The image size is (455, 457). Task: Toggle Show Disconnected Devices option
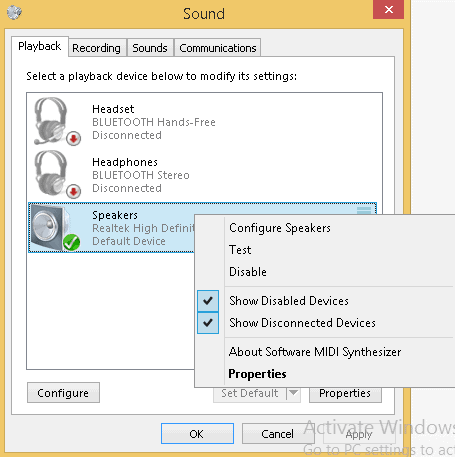click(302, 323)
